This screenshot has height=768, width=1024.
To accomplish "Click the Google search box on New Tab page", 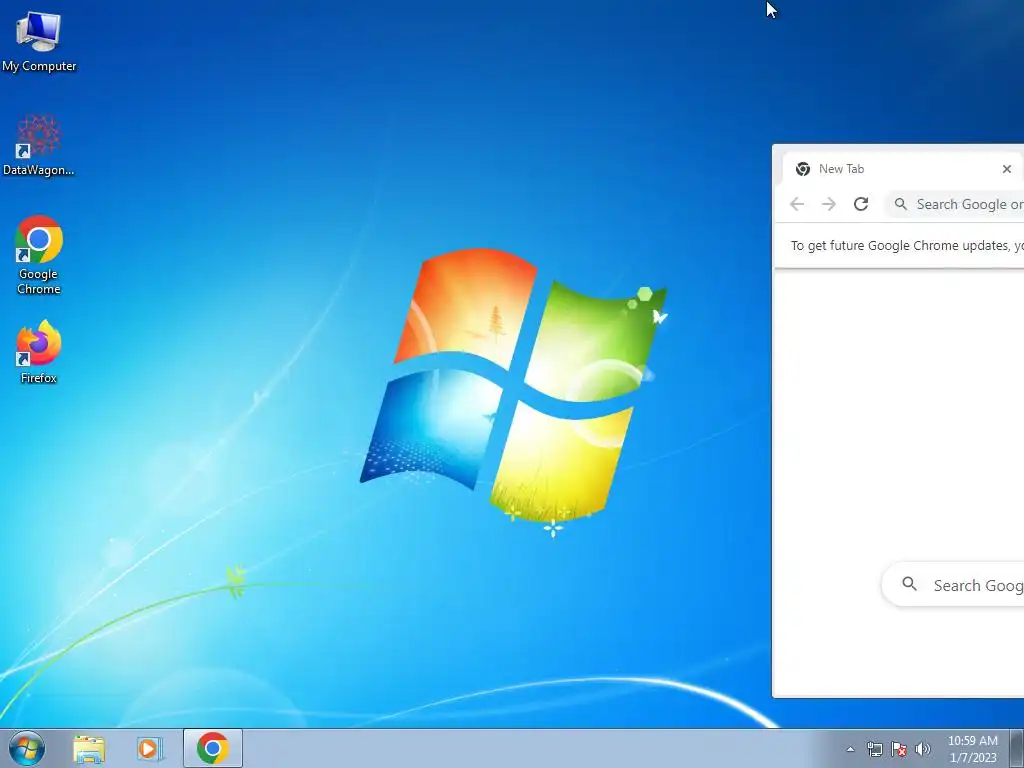I will [x=953, y=584].
